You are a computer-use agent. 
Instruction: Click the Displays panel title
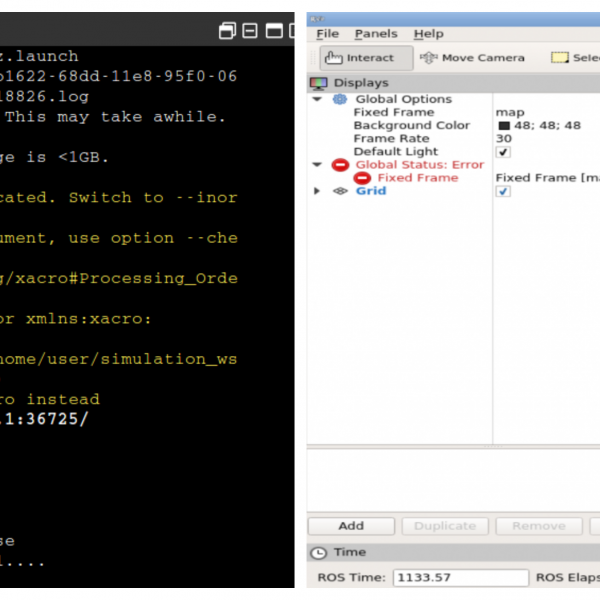(361, 83)
